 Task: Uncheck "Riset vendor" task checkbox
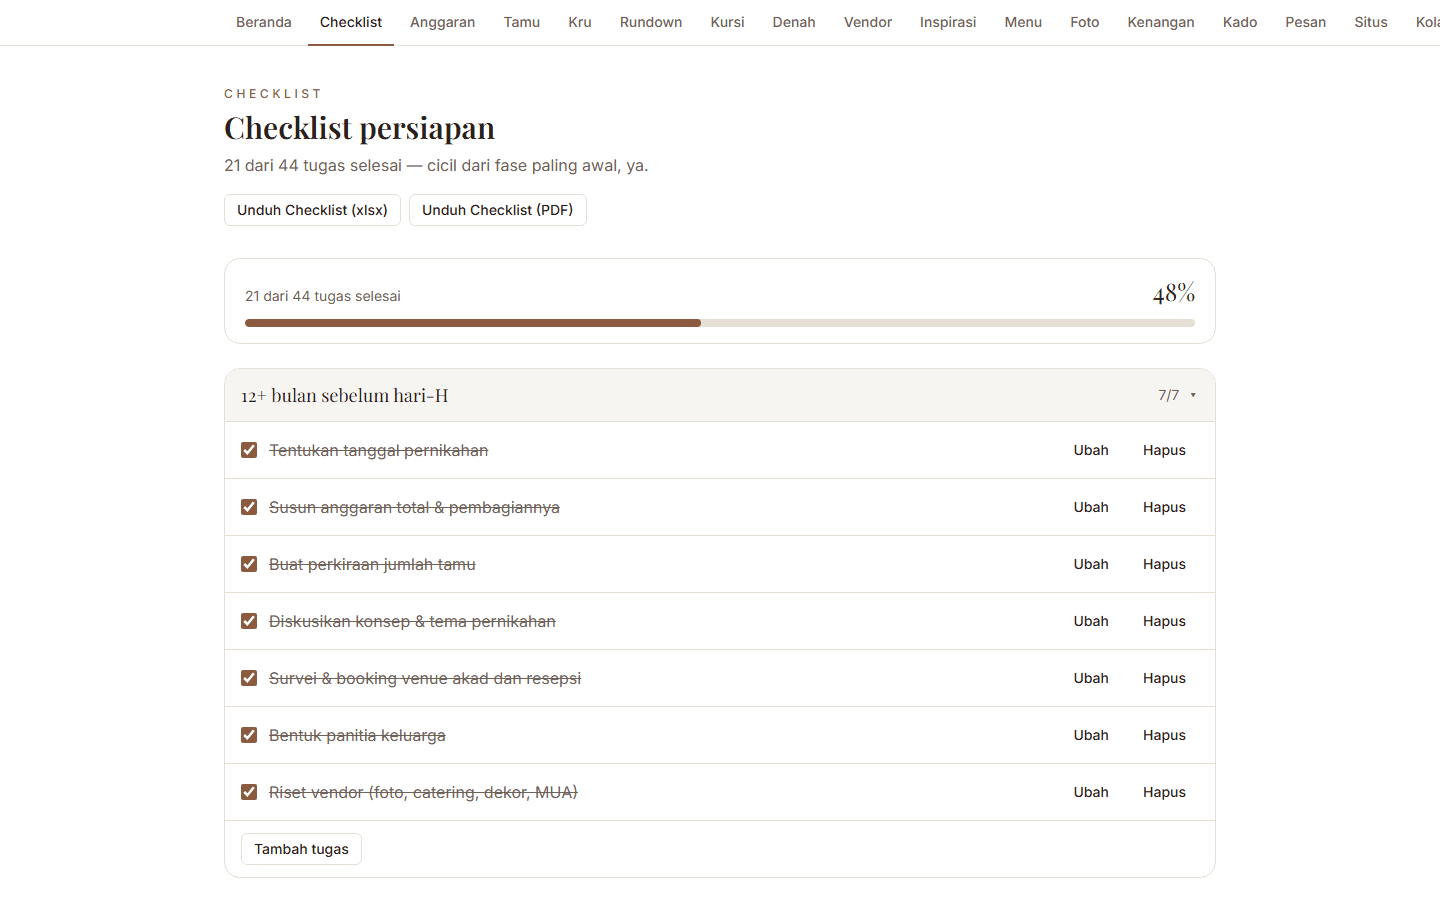coord(249,792)
